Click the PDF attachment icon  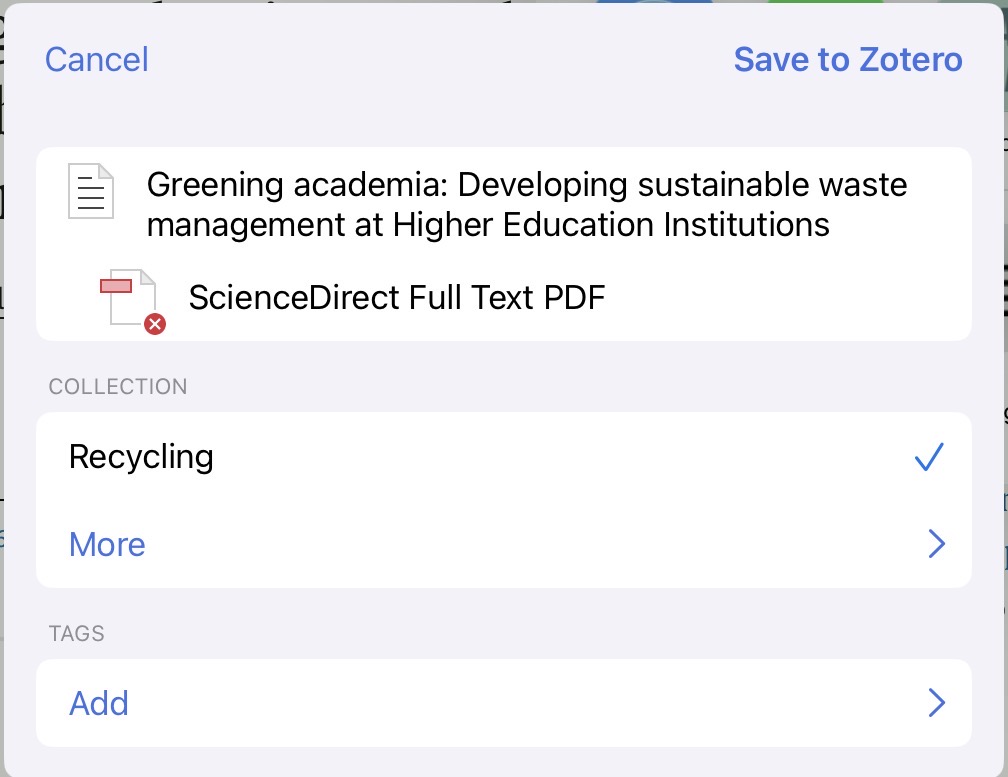pos(129,297)
